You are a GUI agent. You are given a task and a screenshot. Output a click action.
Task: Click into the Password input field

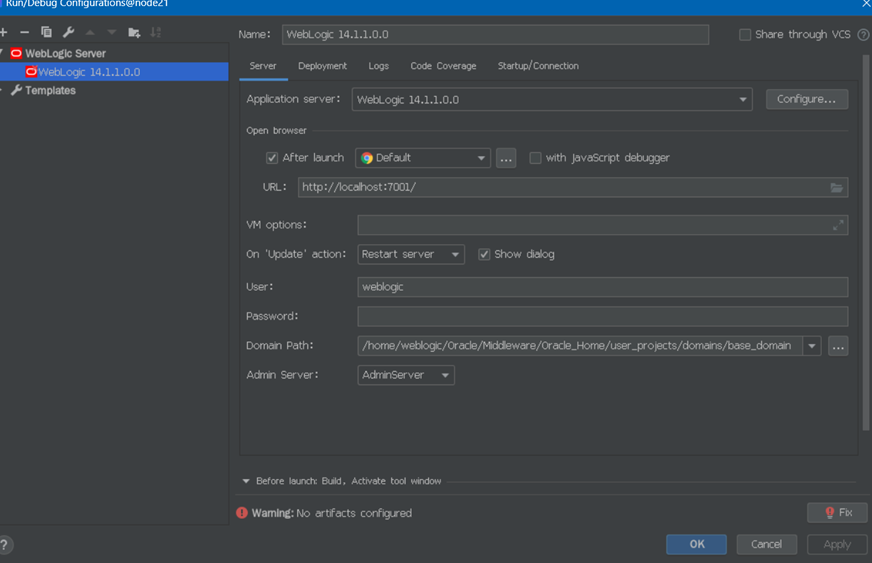point(602,316)
